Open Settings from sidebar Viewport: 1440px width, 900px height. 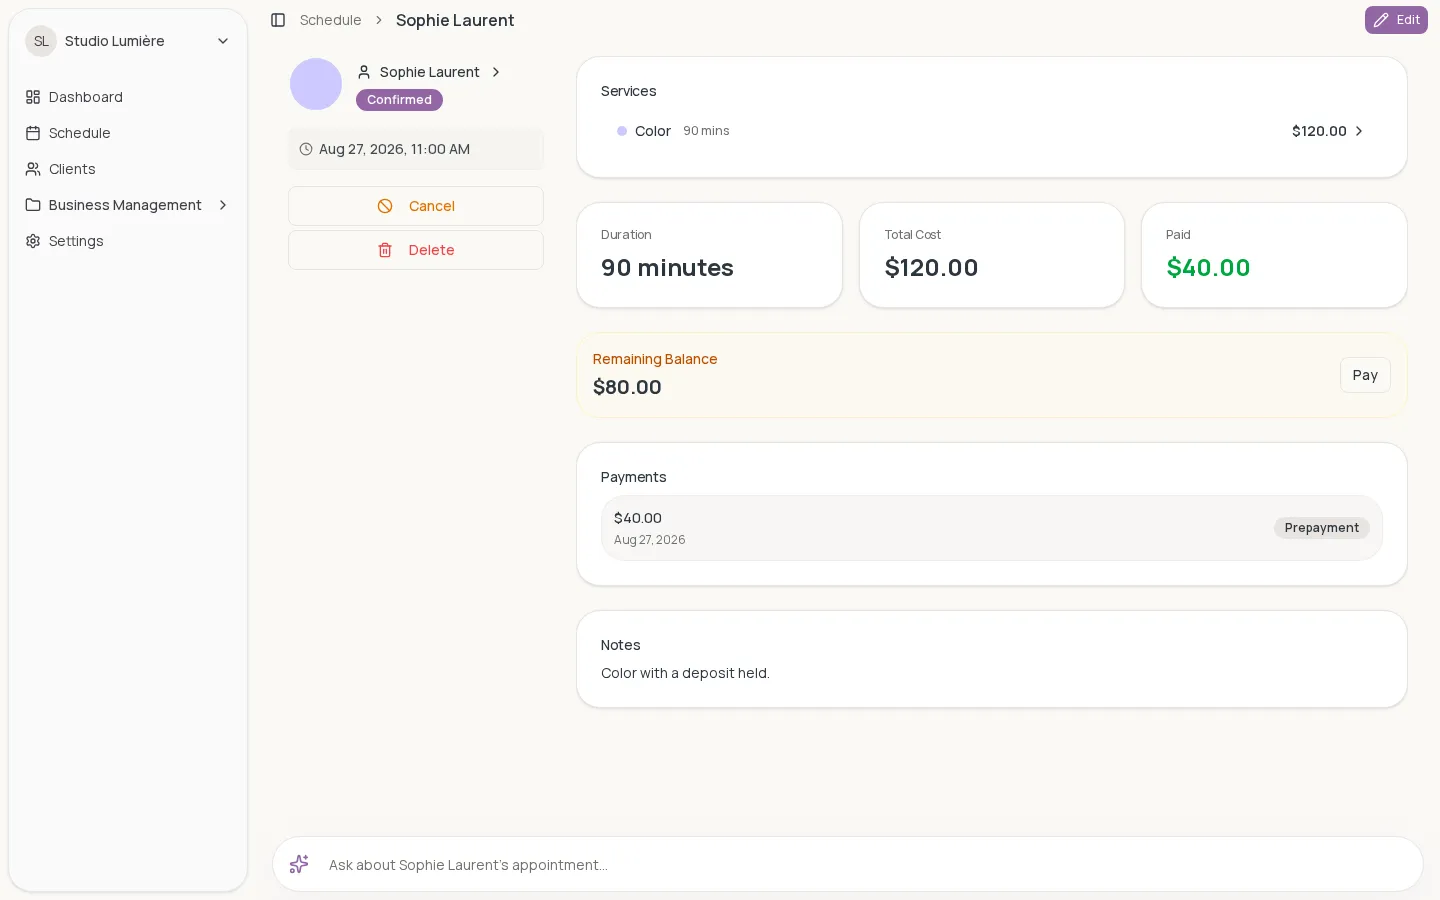(128, 241)
